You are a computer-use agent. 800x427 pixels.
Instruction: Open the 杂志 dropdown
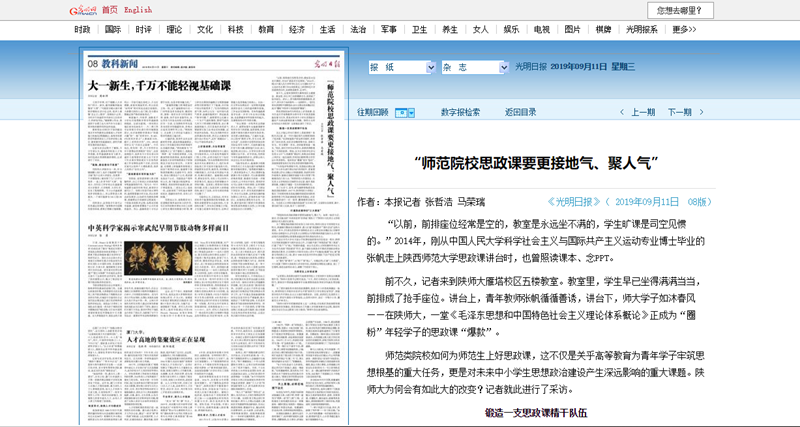click(473, 67)
